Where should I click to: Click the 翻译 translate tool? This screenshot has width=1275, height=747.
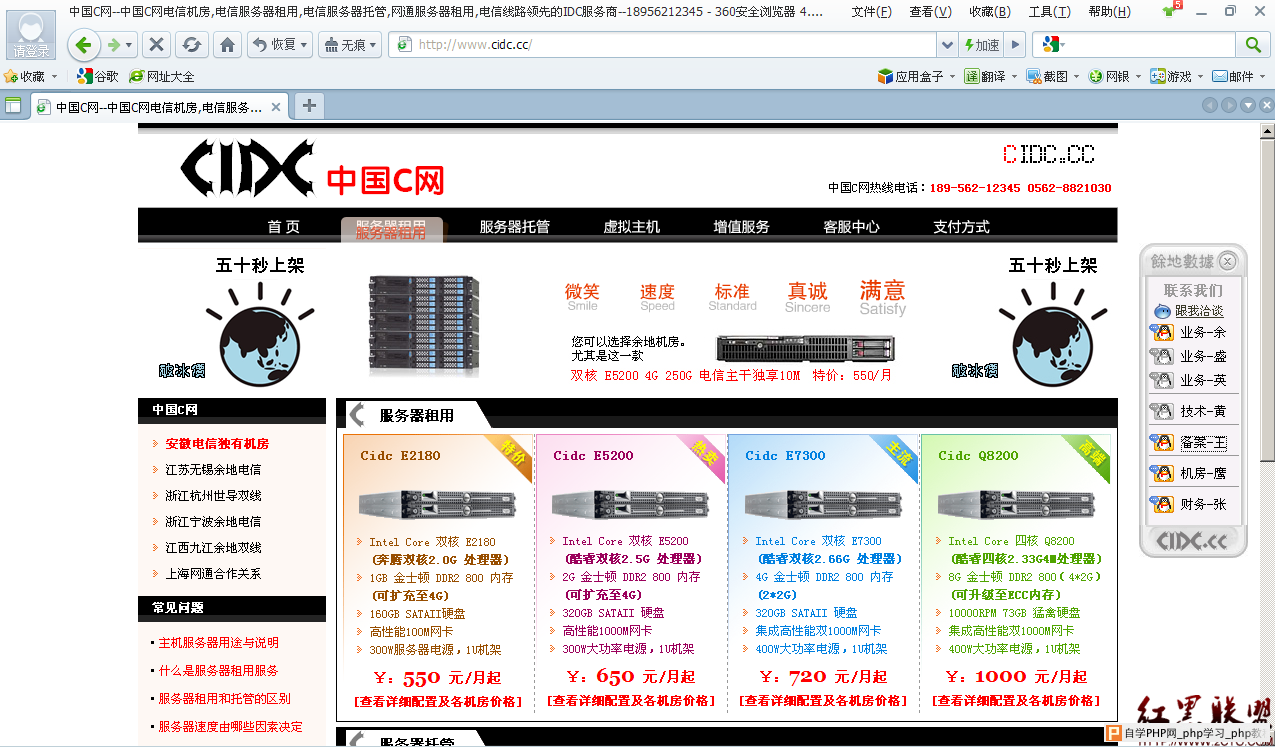tap(986, 76)
